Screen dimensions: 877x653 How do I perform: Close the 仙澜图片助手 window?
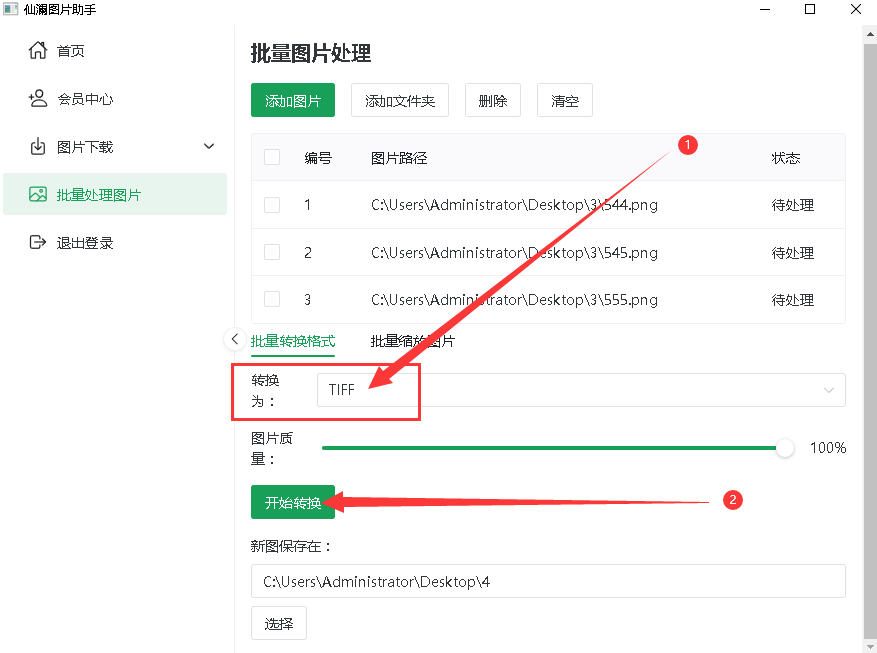(x=856, y=10)
